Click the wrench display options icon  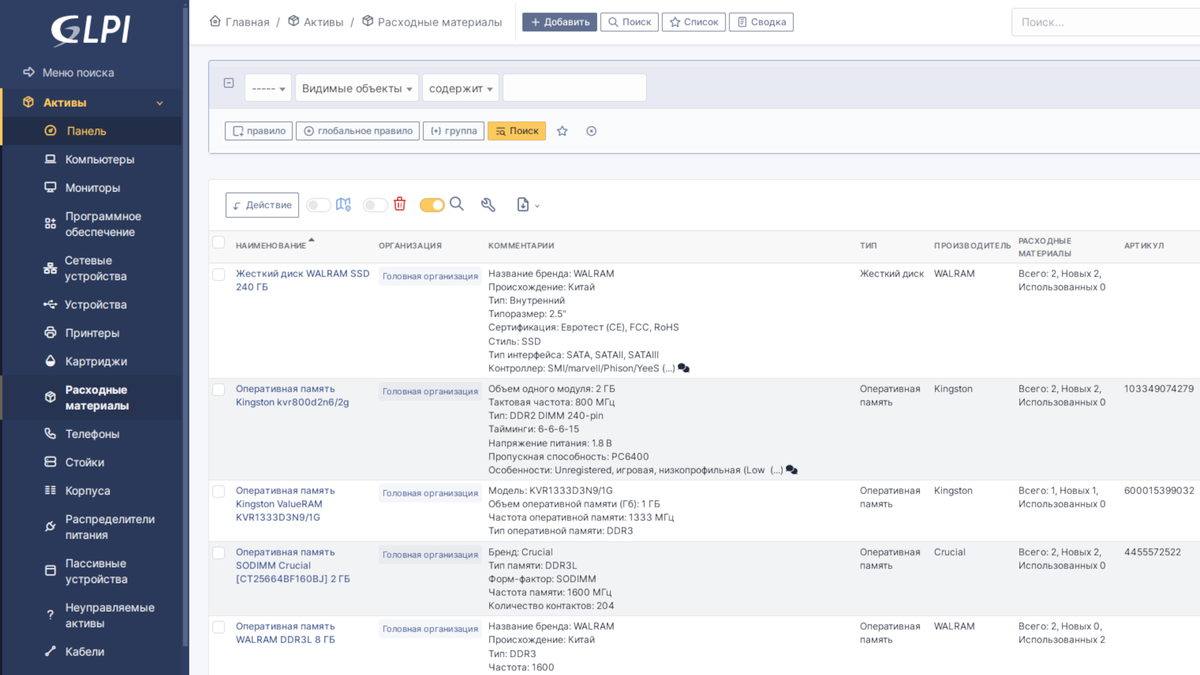[488, 205]
